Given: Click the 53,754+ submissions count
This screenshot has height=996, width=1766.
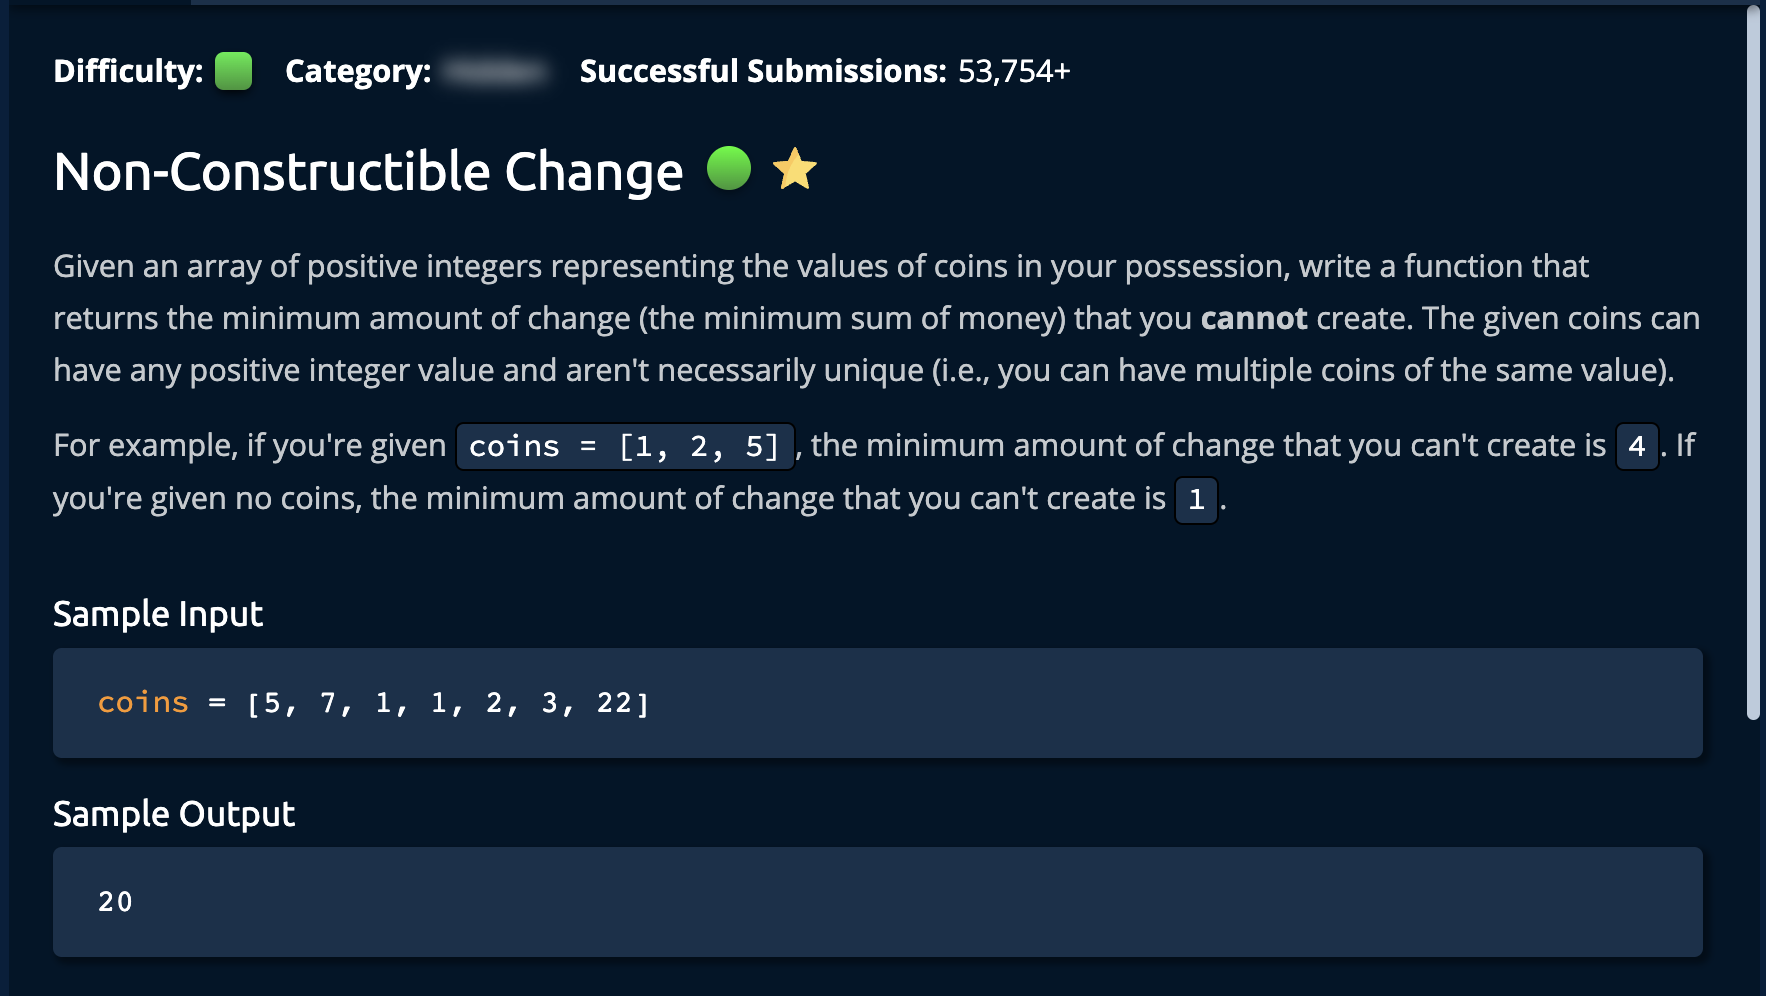Looking at the screenshot, I should click(1014, 71).
